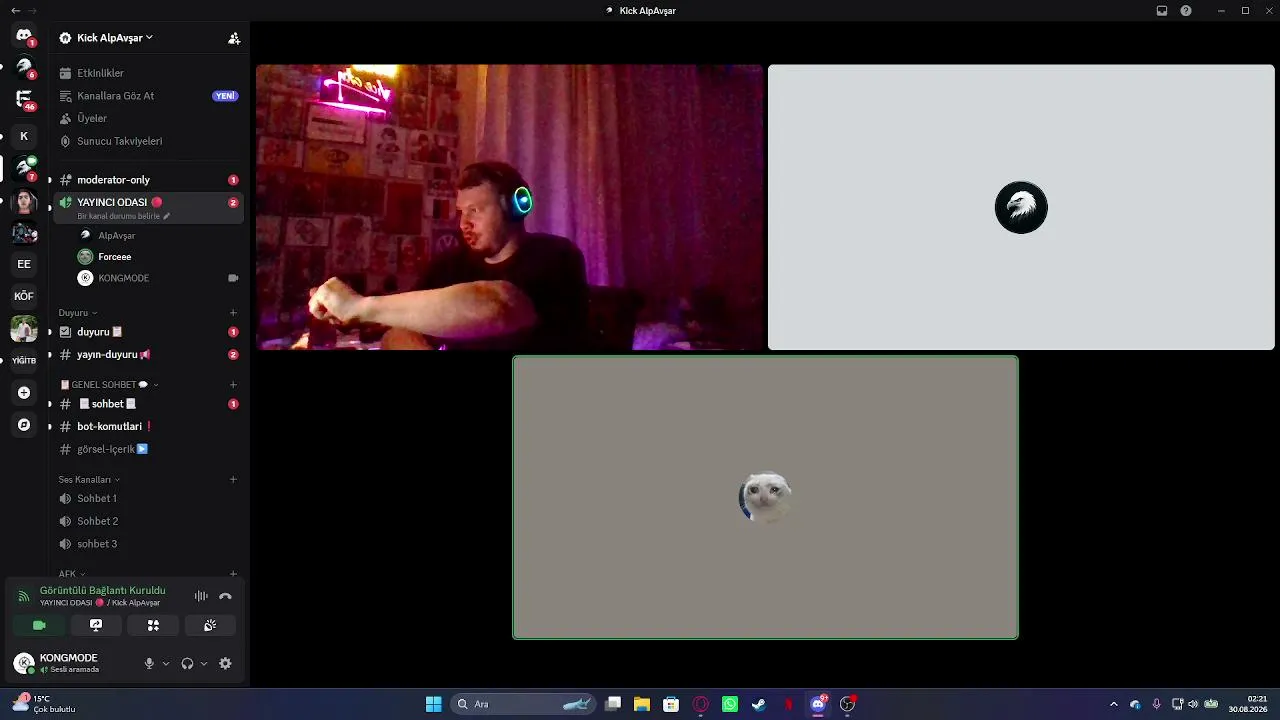The height and width of the screenshot is (720, 1280).
Task: Mute the microphone
Action: pyautogui.click(x=149, y=664)
